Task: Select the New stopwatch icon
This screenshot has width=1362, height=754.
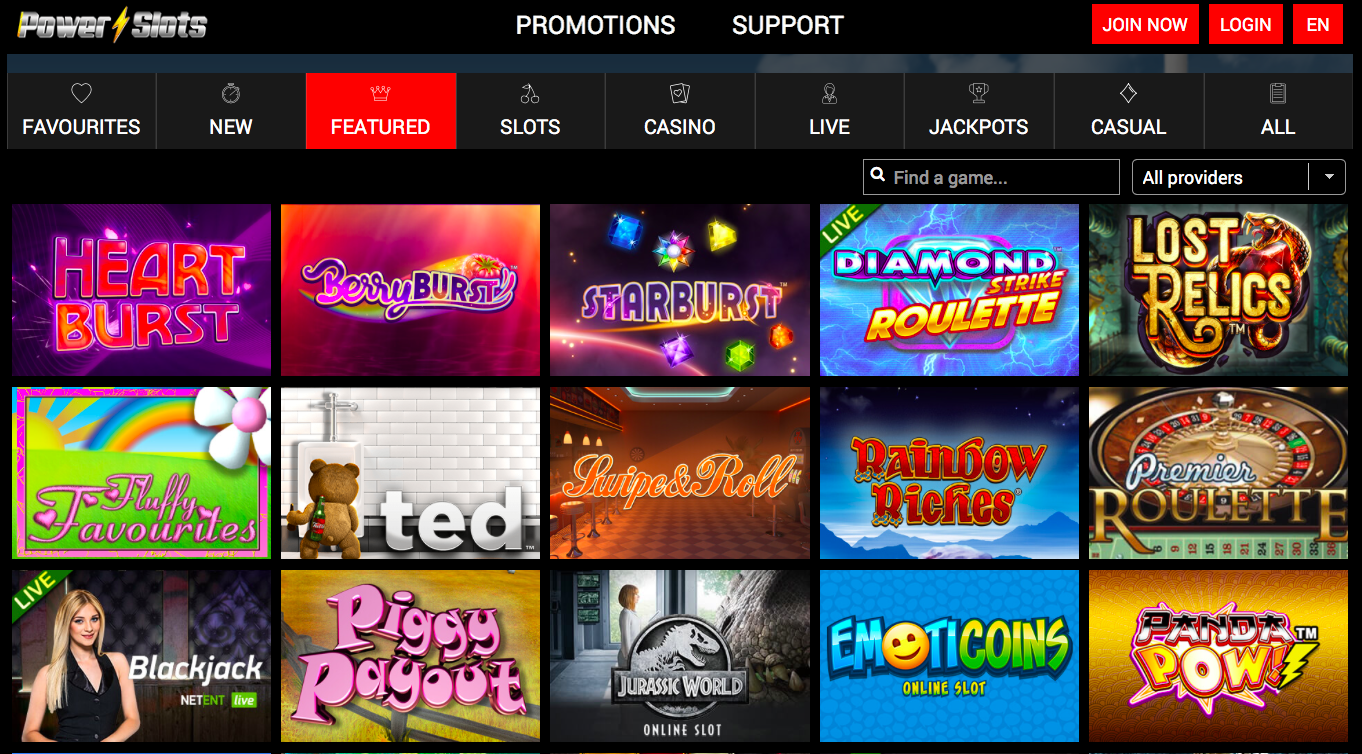Action: pyautogui.click(x=231, y=94)
